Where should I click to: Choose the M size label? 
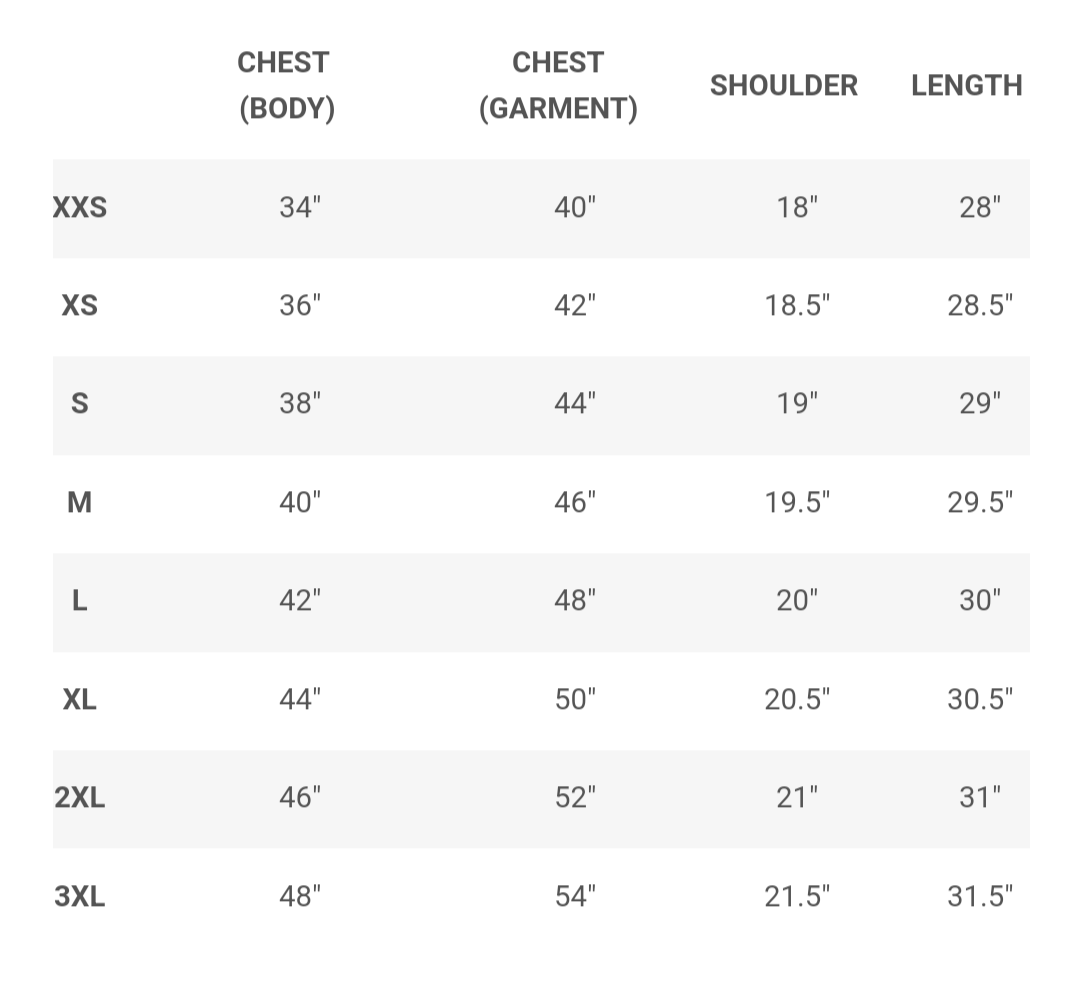[80, 502]
